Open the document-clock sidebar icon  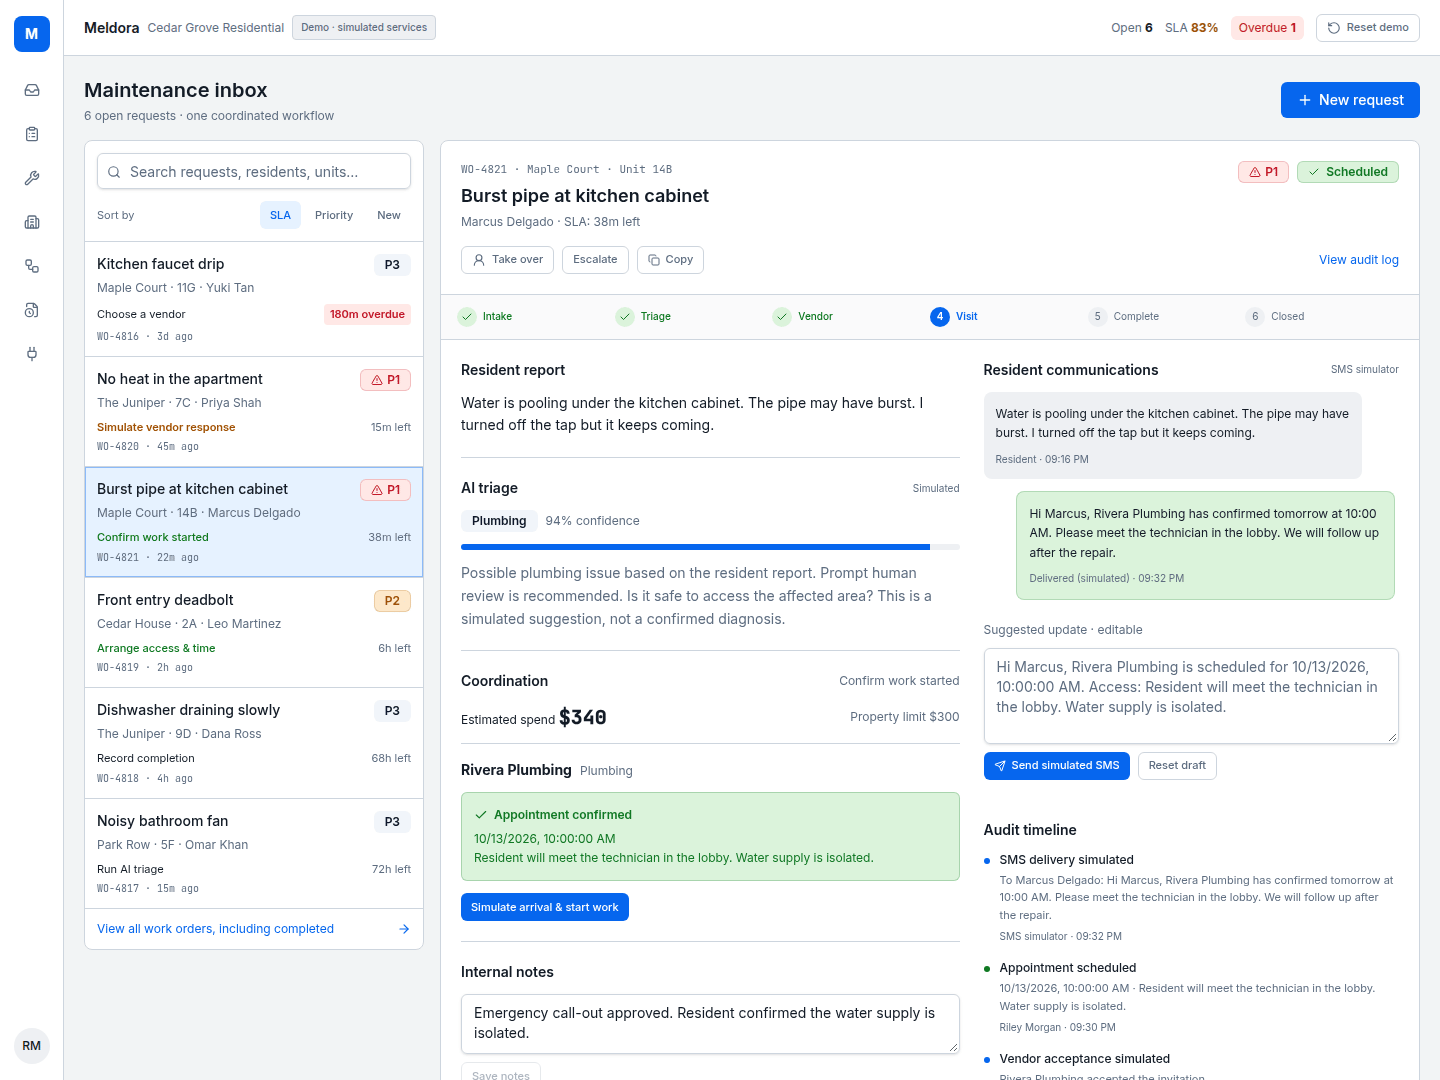coord(32,310)
